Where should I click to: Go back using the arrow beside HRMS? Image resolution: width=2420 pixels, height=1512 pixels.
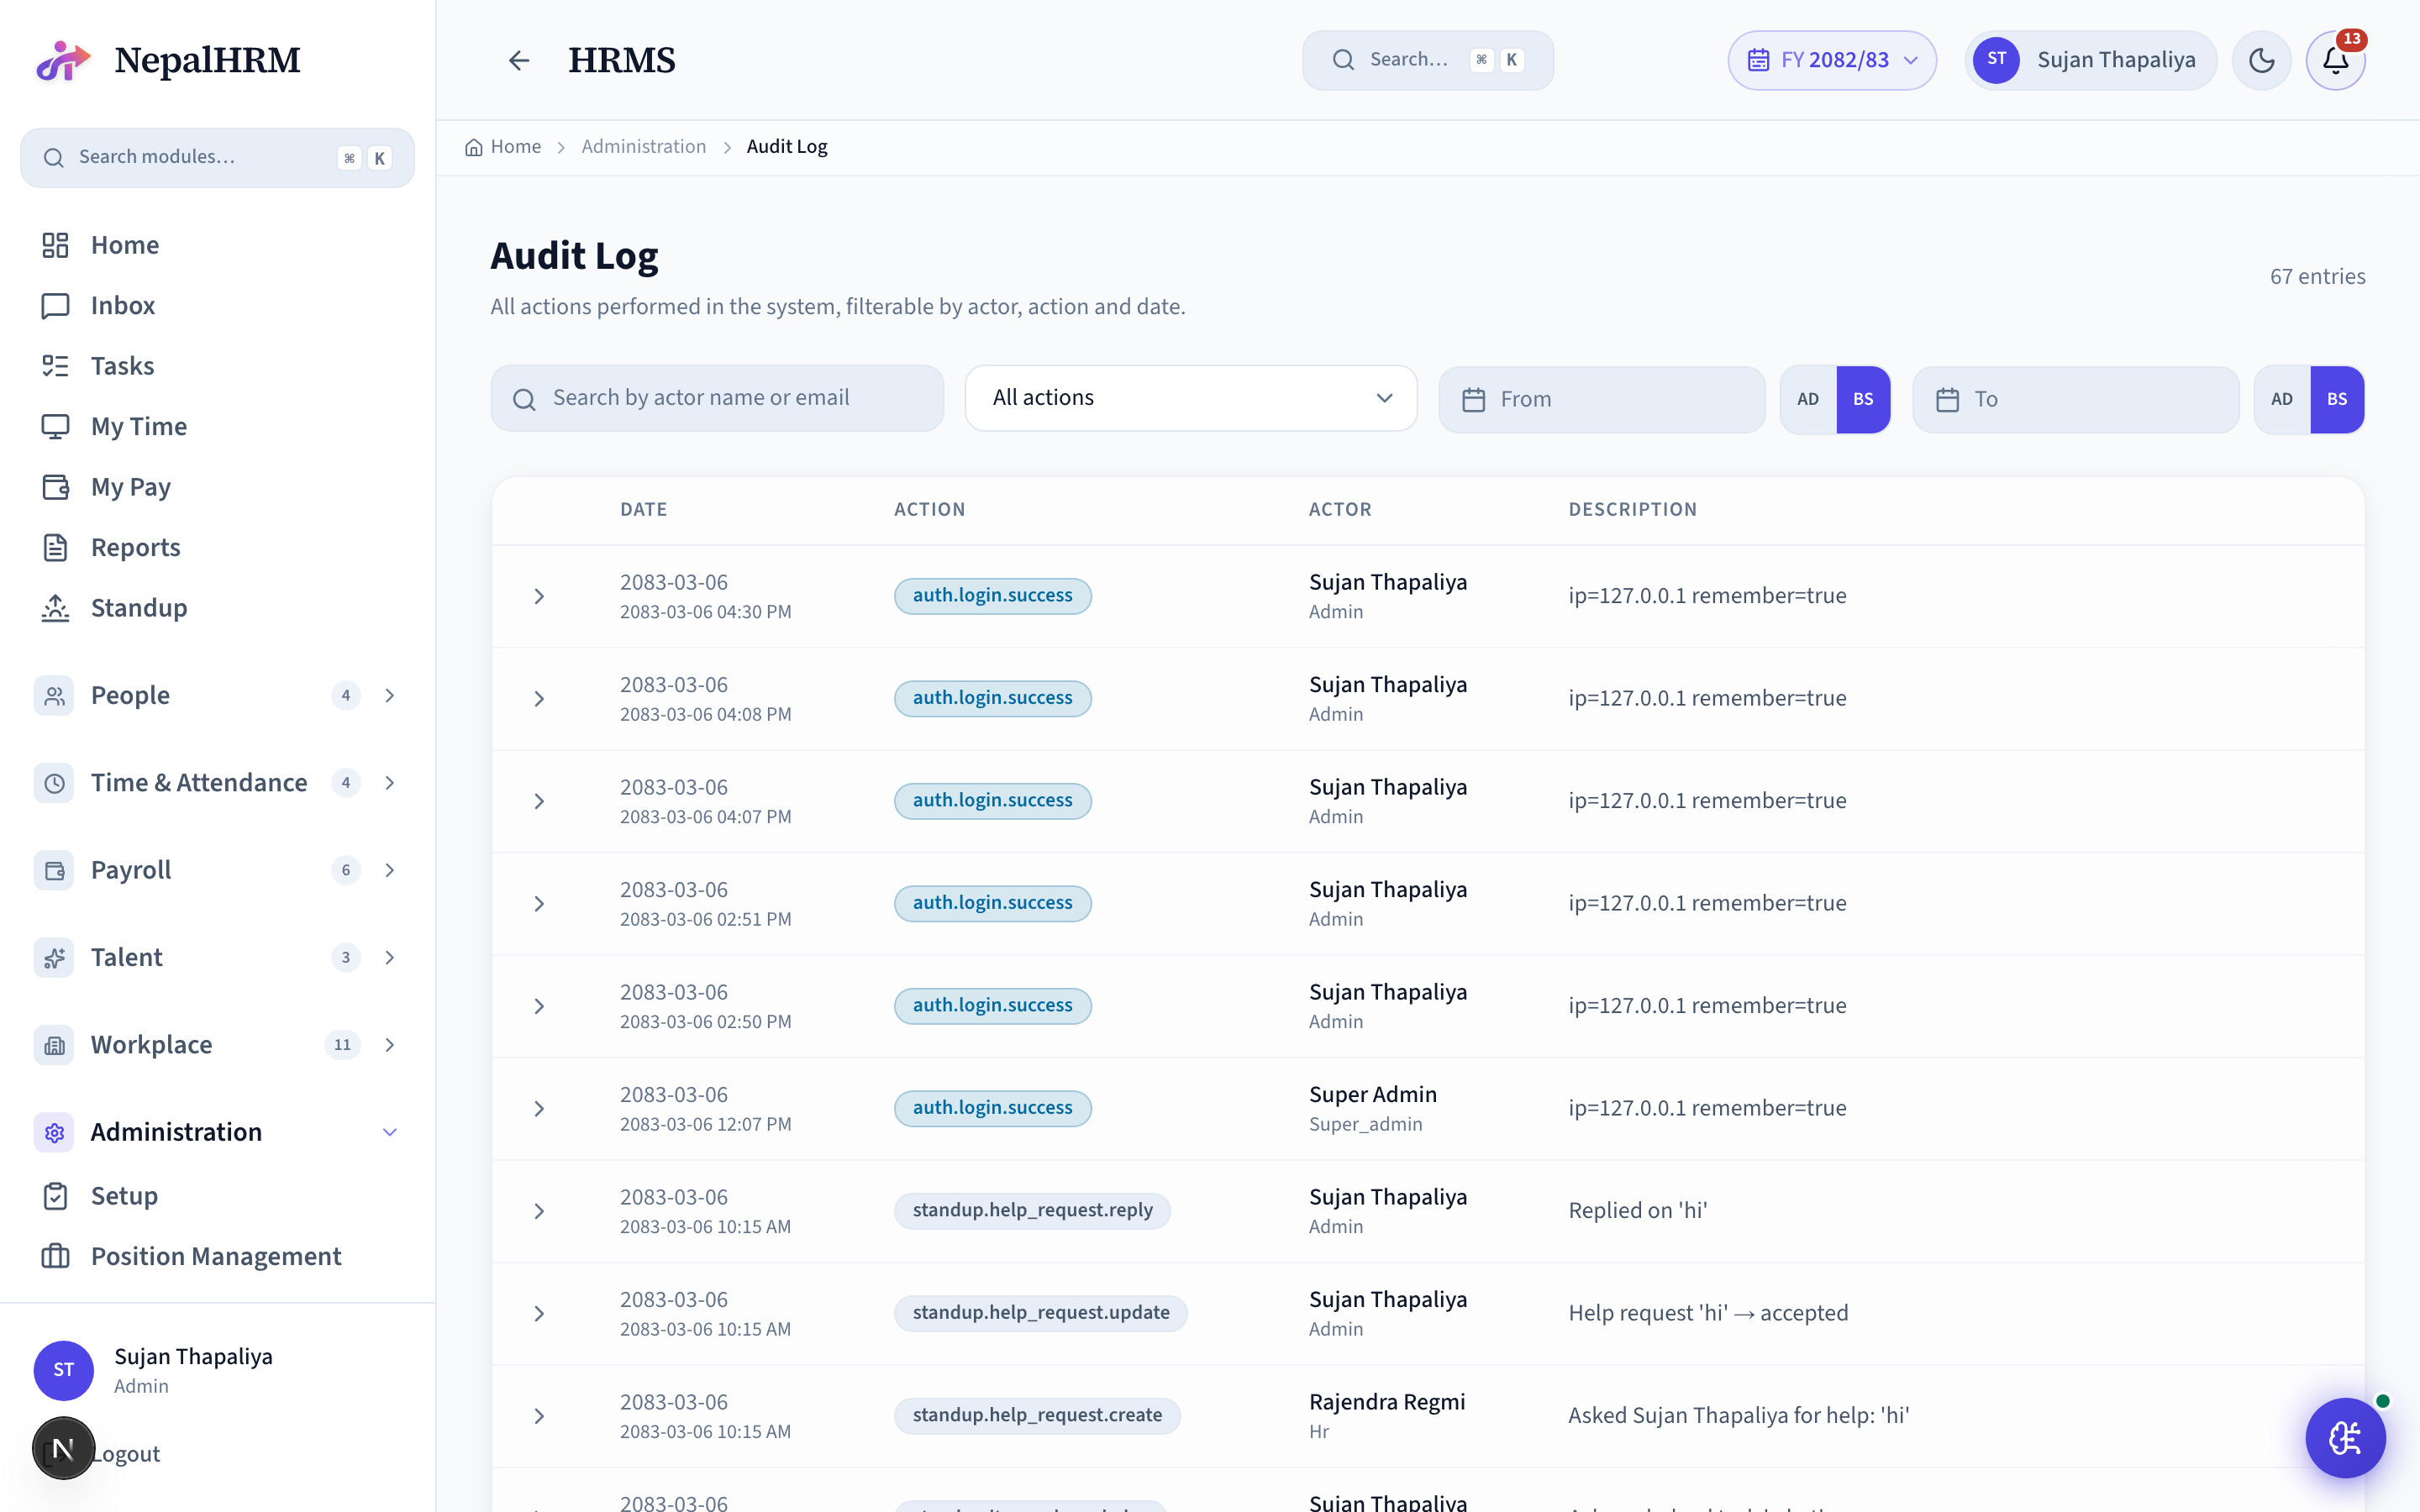[x=518, y=60]
